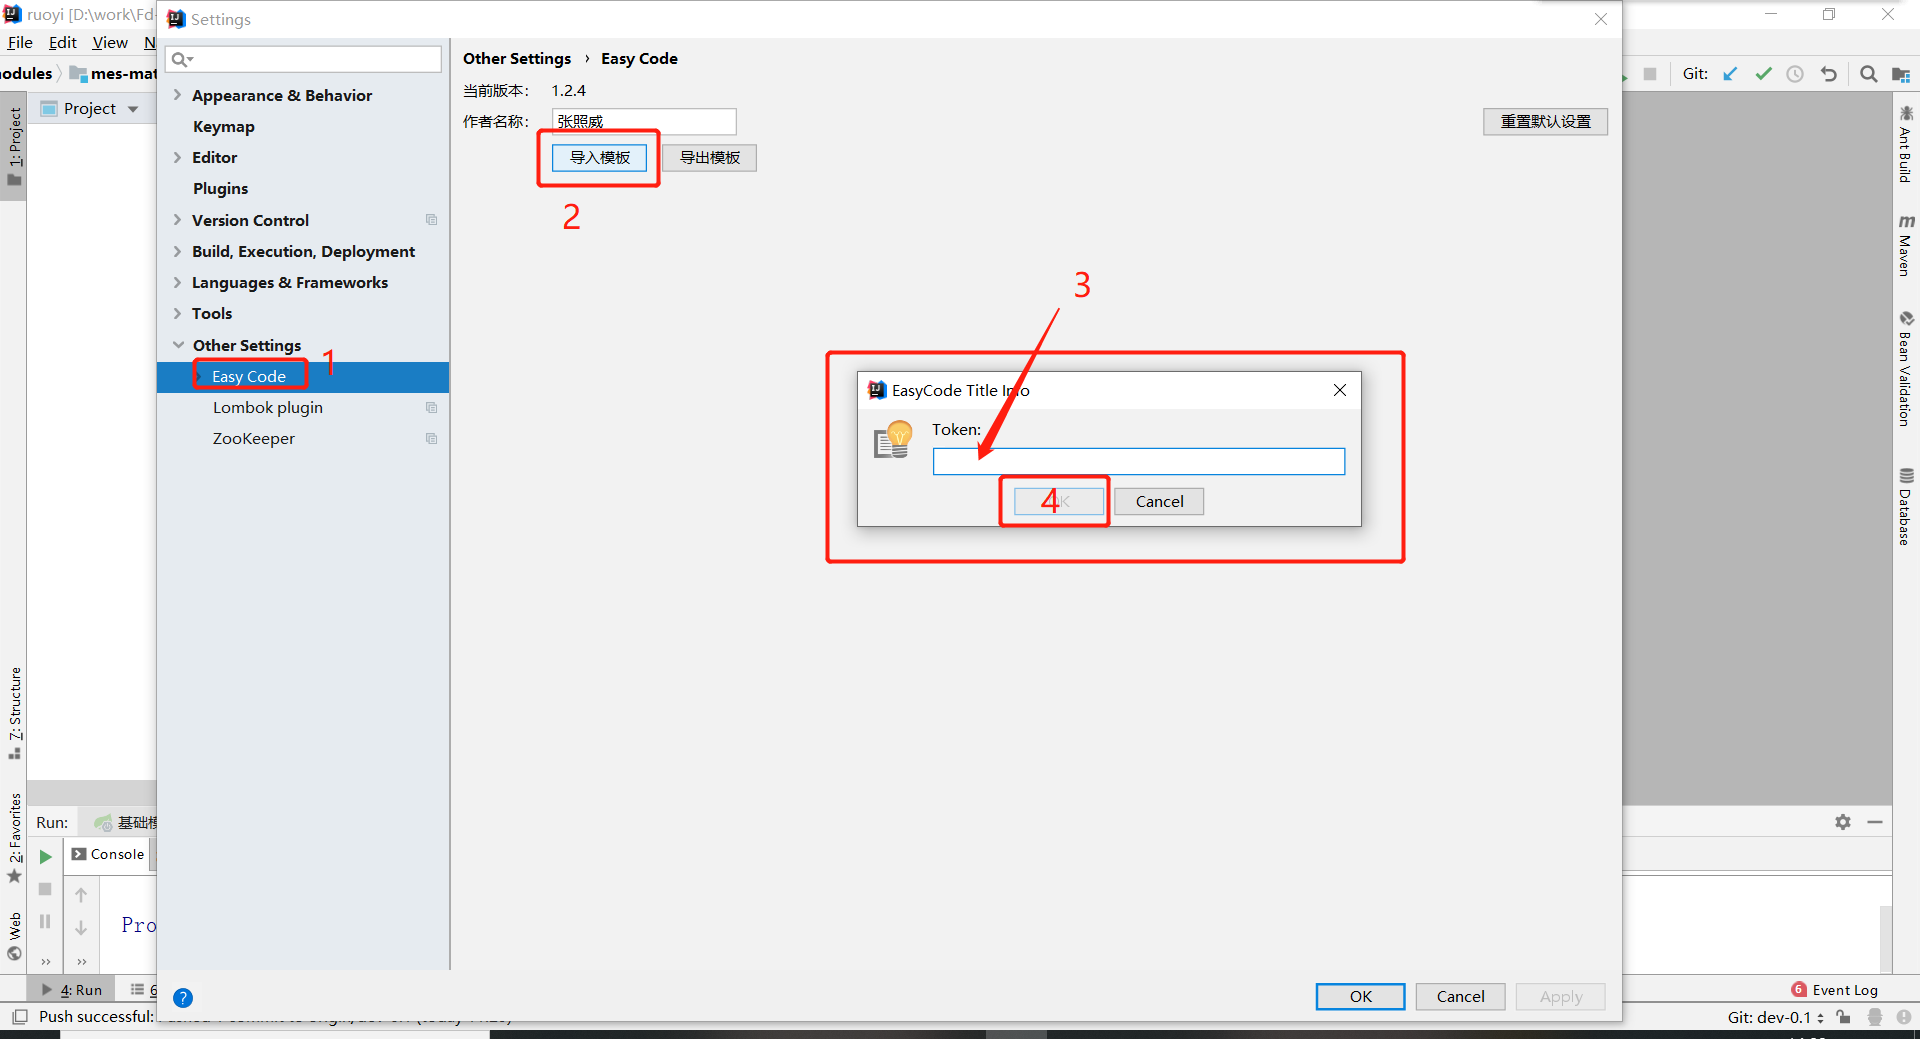This screenshot has width=1920, height=1039.
Task: Click the 导入模板 import template button
Action: click(598, 157)
